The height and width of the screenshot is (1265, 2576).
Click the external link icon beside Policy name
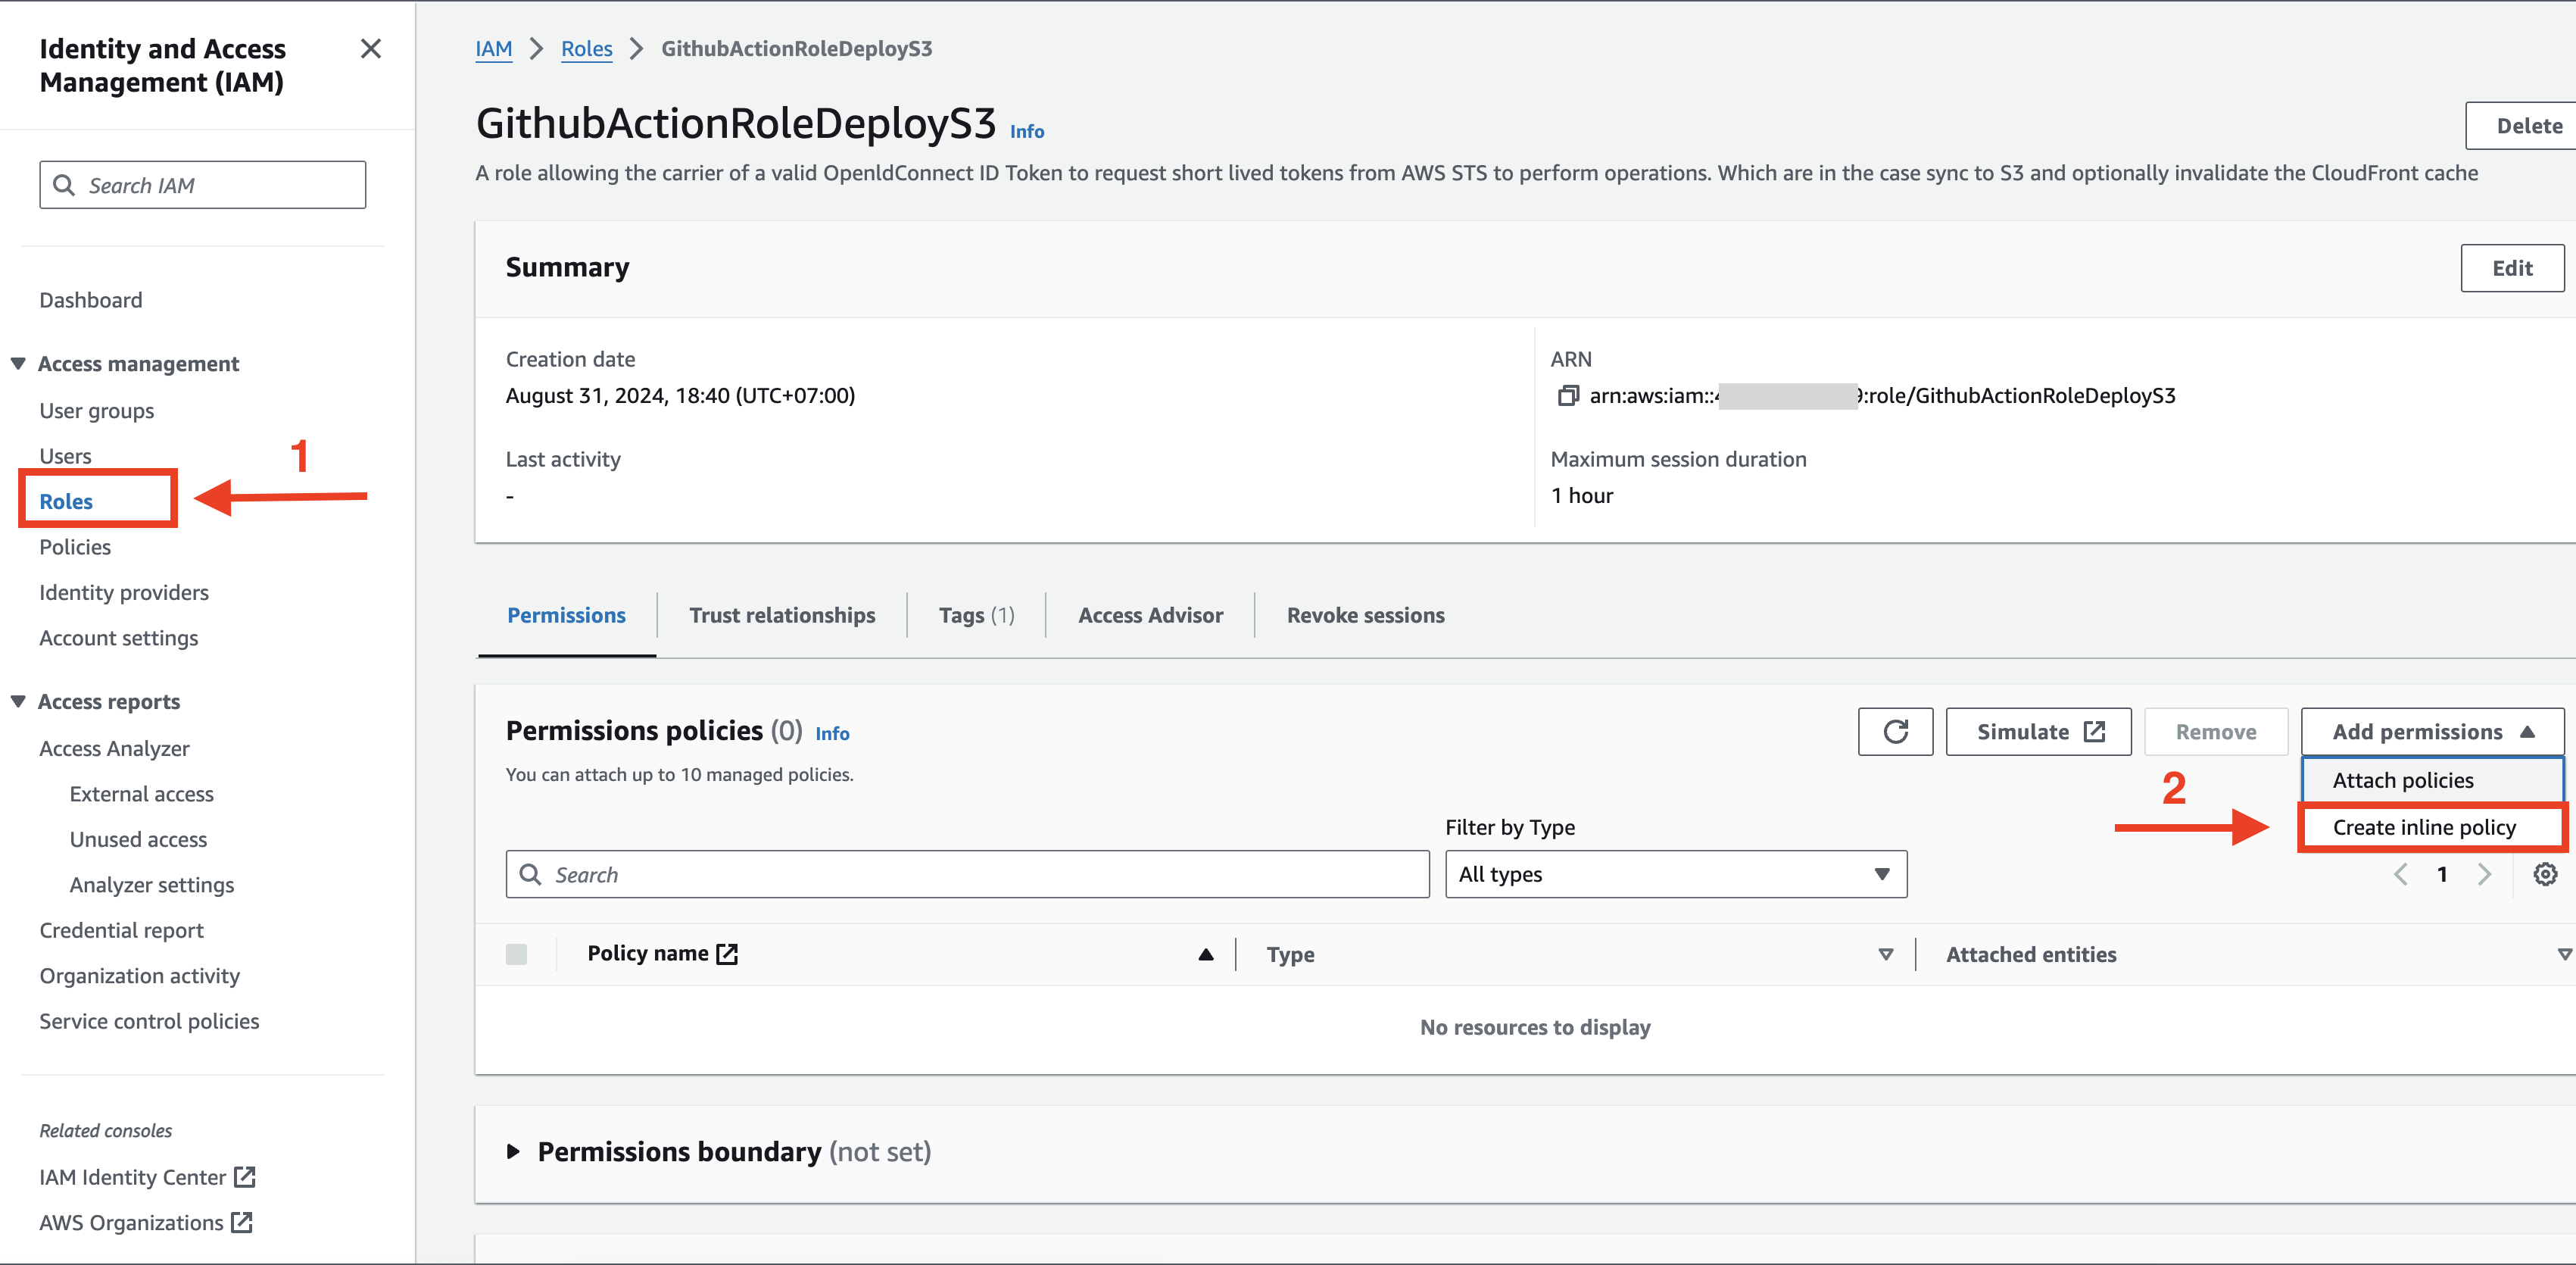click(x=728, y=955)
